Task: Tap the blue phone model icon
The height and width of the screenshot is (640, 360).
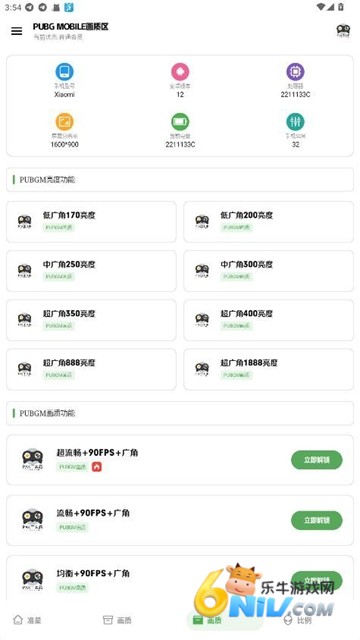Action: pyautogui.click(x=64, y=72)
